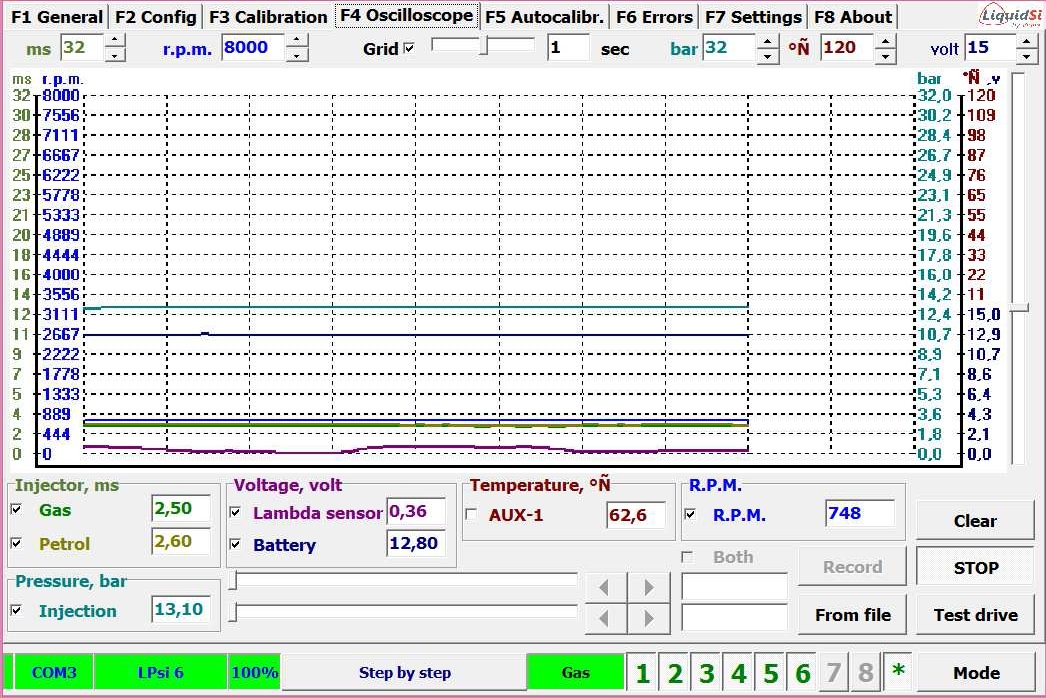
Task: Click the From file button
Action: (x=852, y=615)
